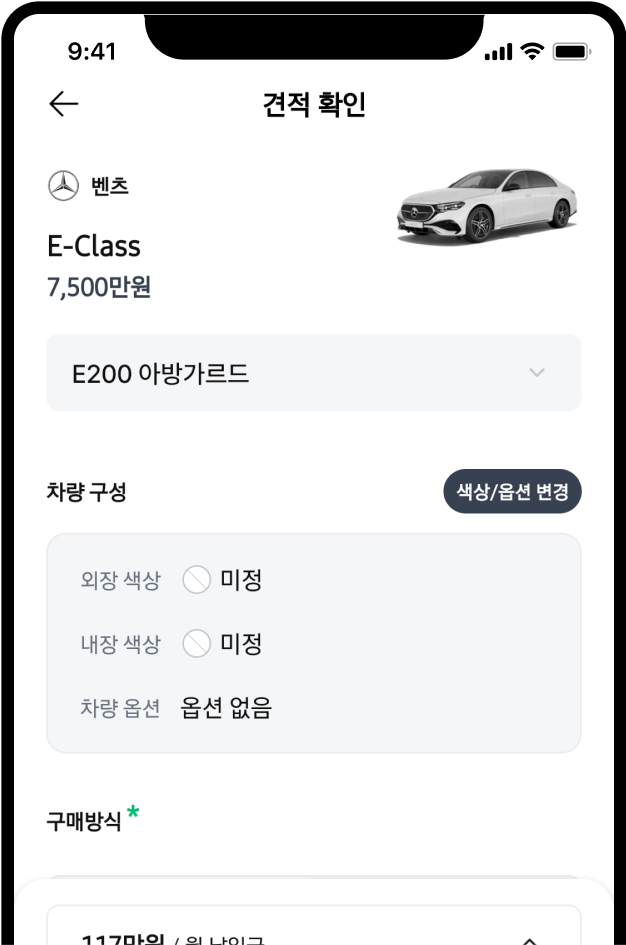The image size is (626, 945).
Task: Expand the 월 납입금 bottom panel chevron
Action: 530,938
